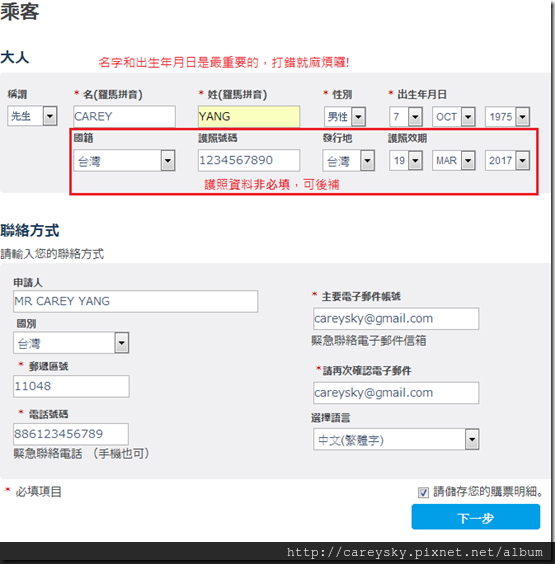The width and height of the screenshot is (555, 564).
Task: Open the 性別 gender dropdown showing 男性
Action: 345,117
